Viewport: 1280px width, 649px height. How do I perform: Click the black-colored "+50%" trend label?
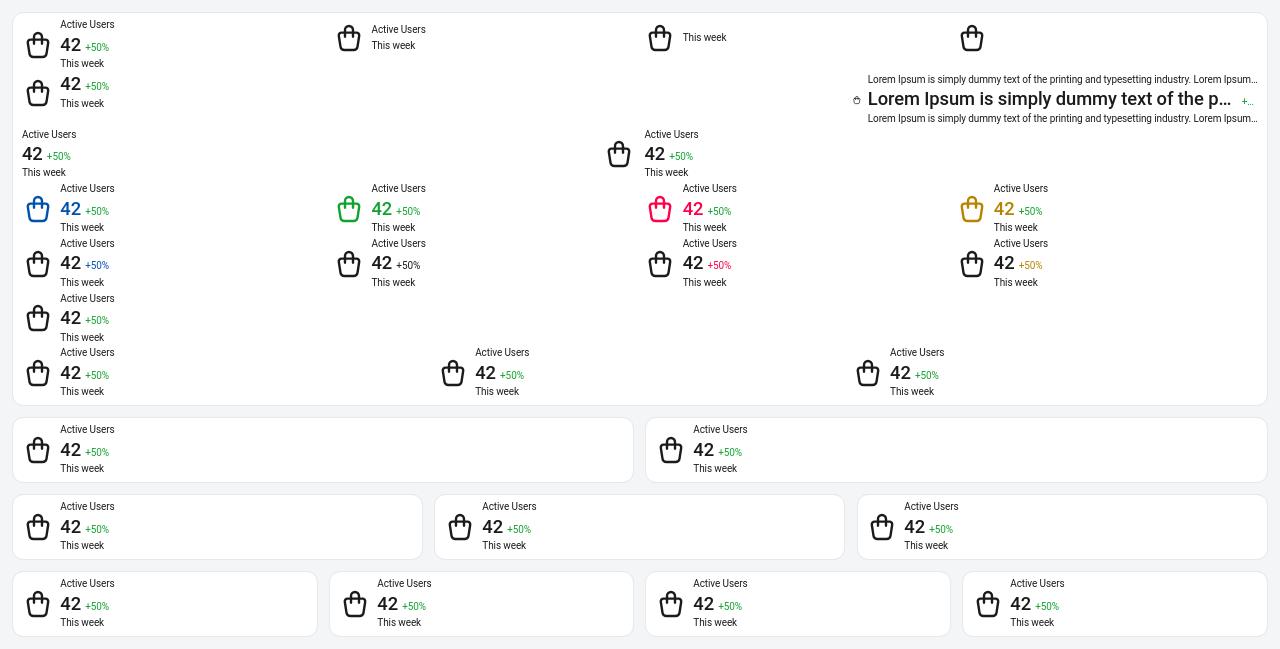coord(408,265)
